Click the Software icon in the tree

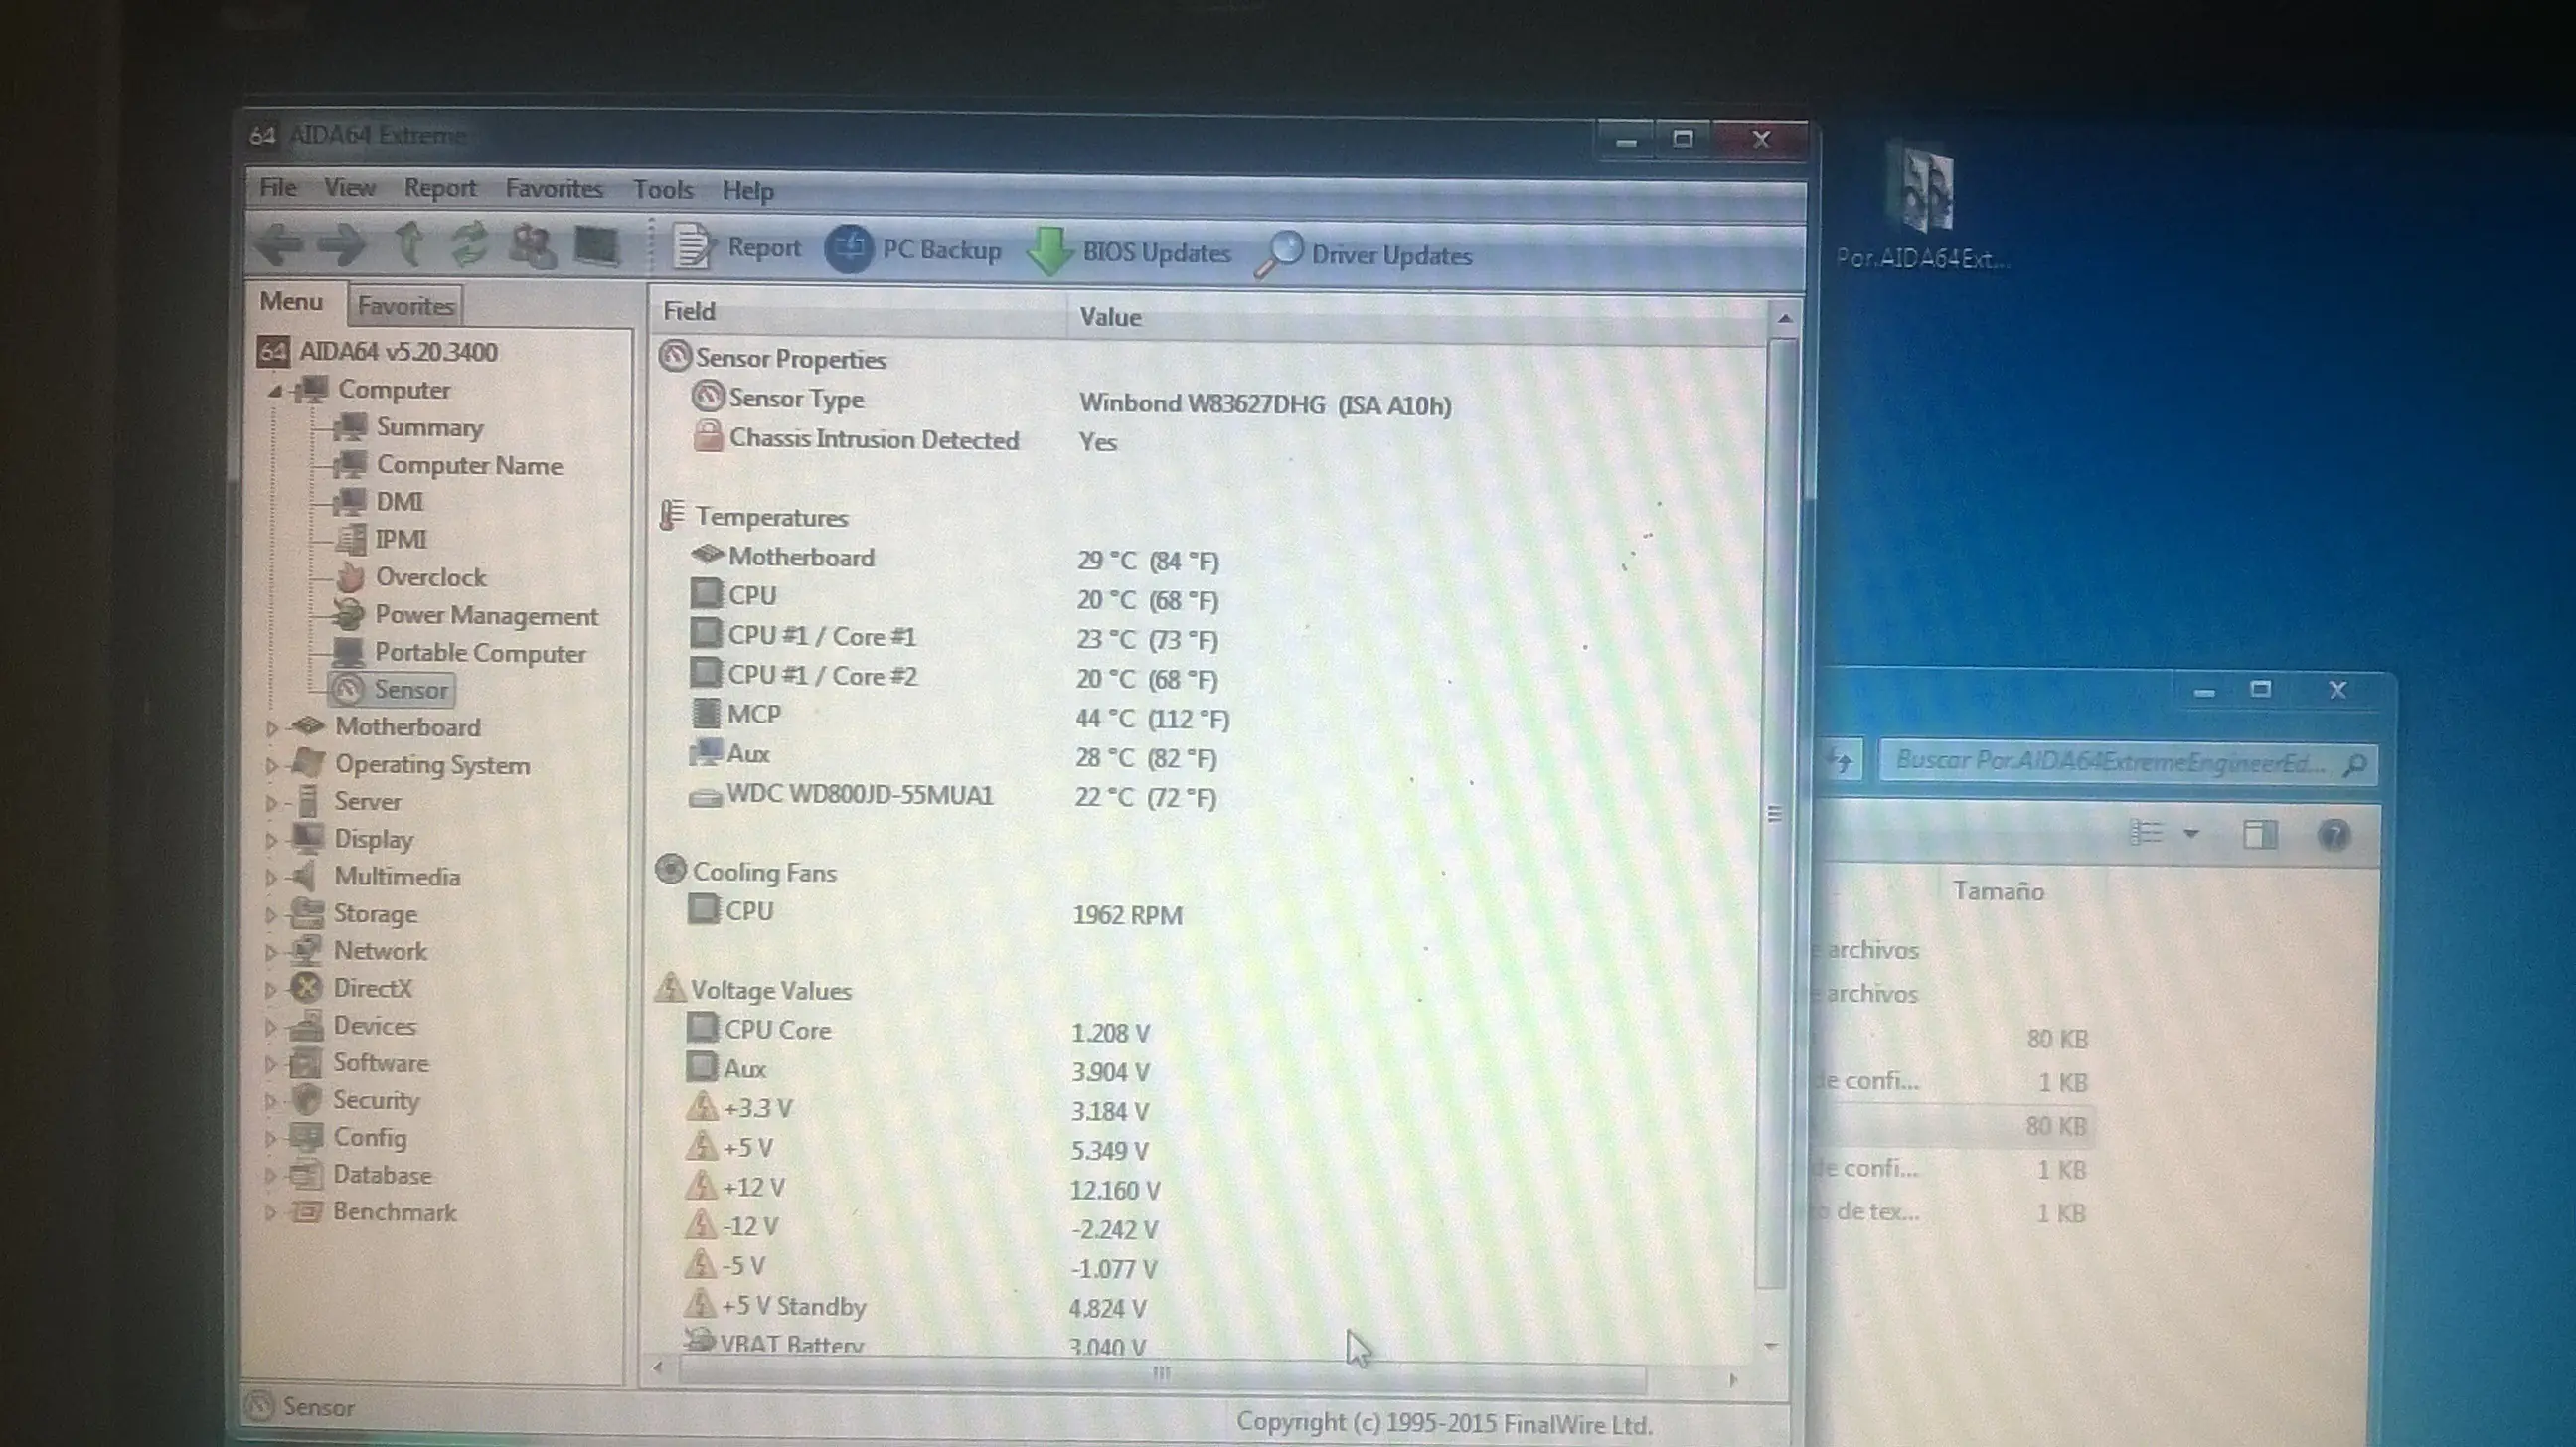pos(306,1062)
